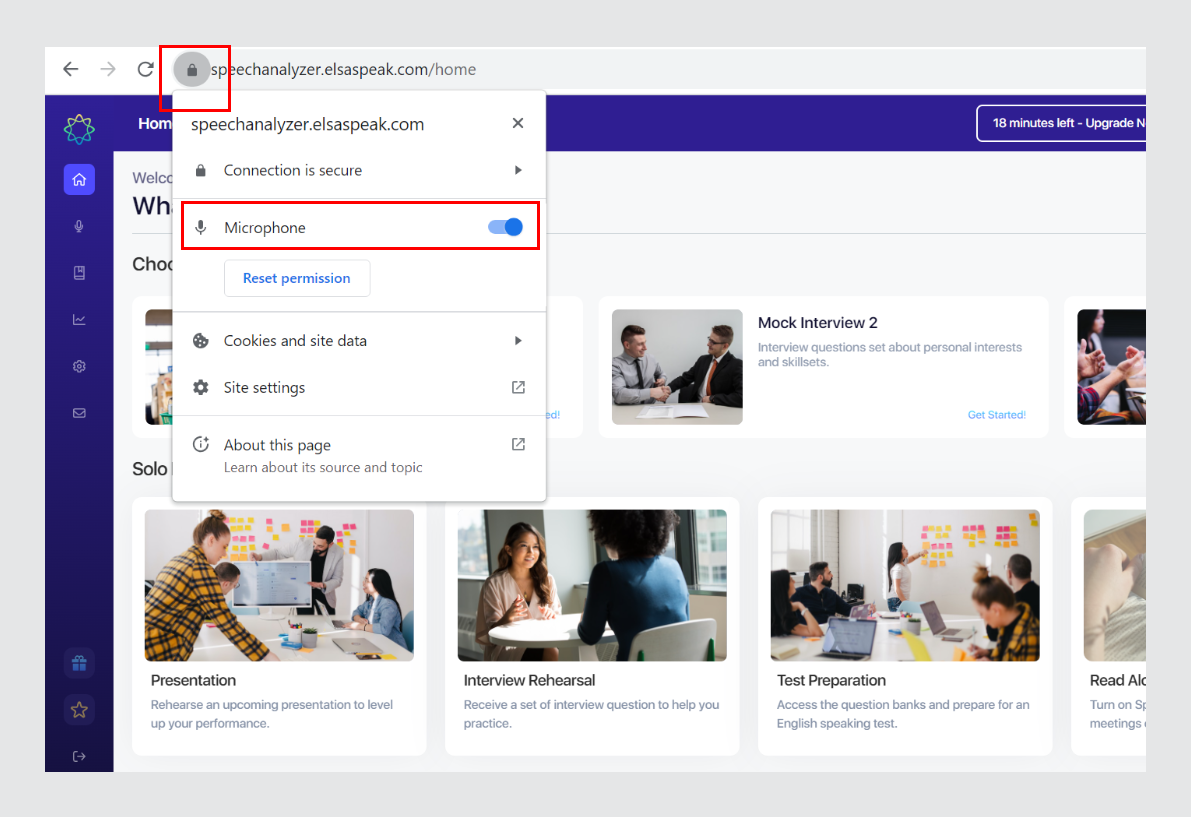Open the progress chart icon in sidebar
The width and height of the screenshot is (1191, 817).
[79, 320]
